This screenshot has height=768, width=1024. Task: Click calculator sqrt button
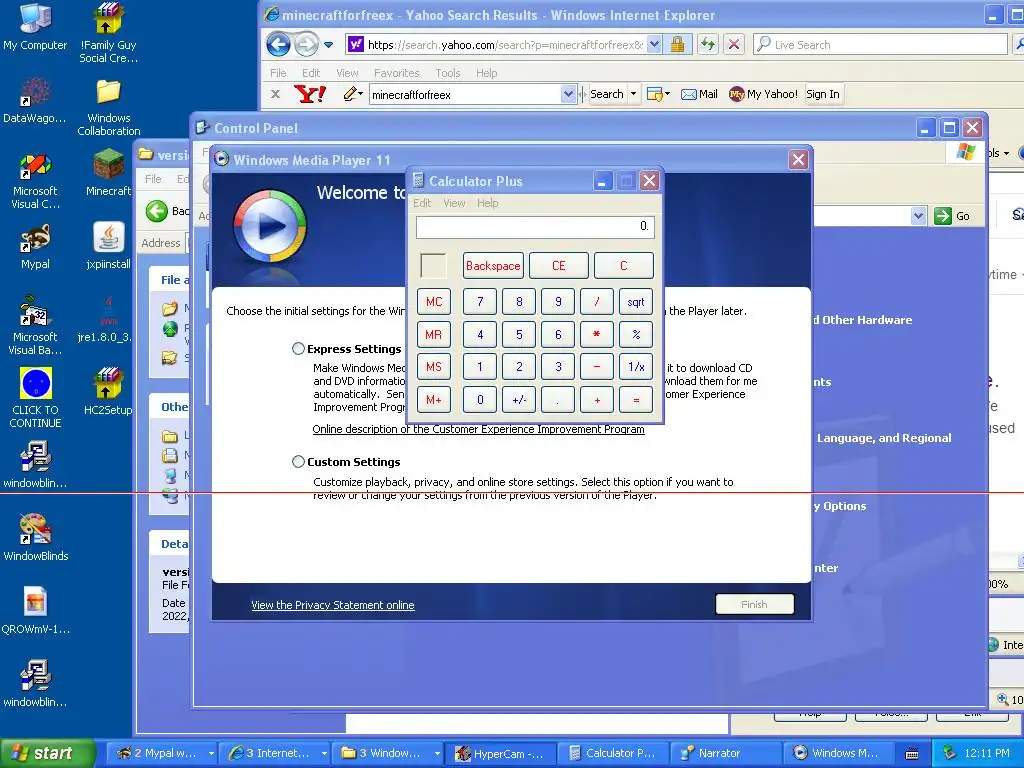[635, 302]
